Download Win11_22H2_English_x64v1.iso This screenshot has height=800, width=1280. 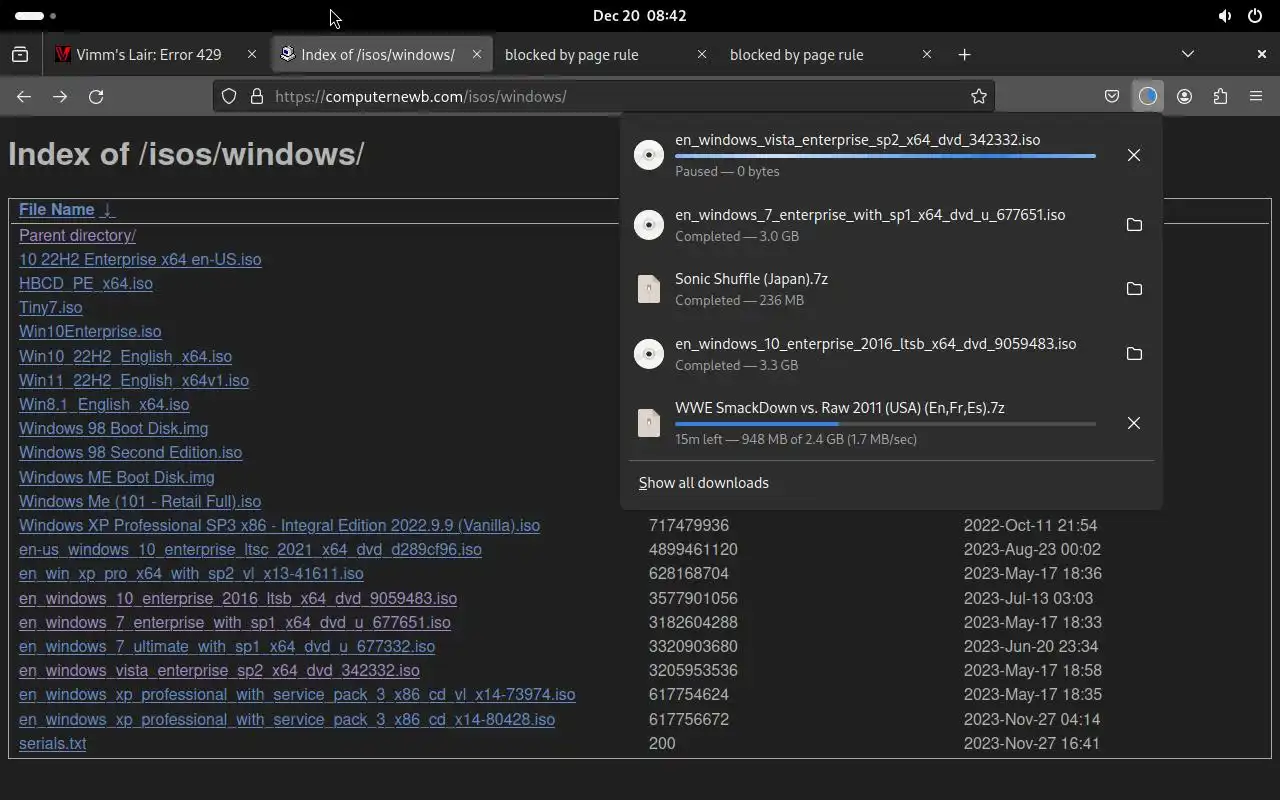pyautogui.click(x=134, y=380)
